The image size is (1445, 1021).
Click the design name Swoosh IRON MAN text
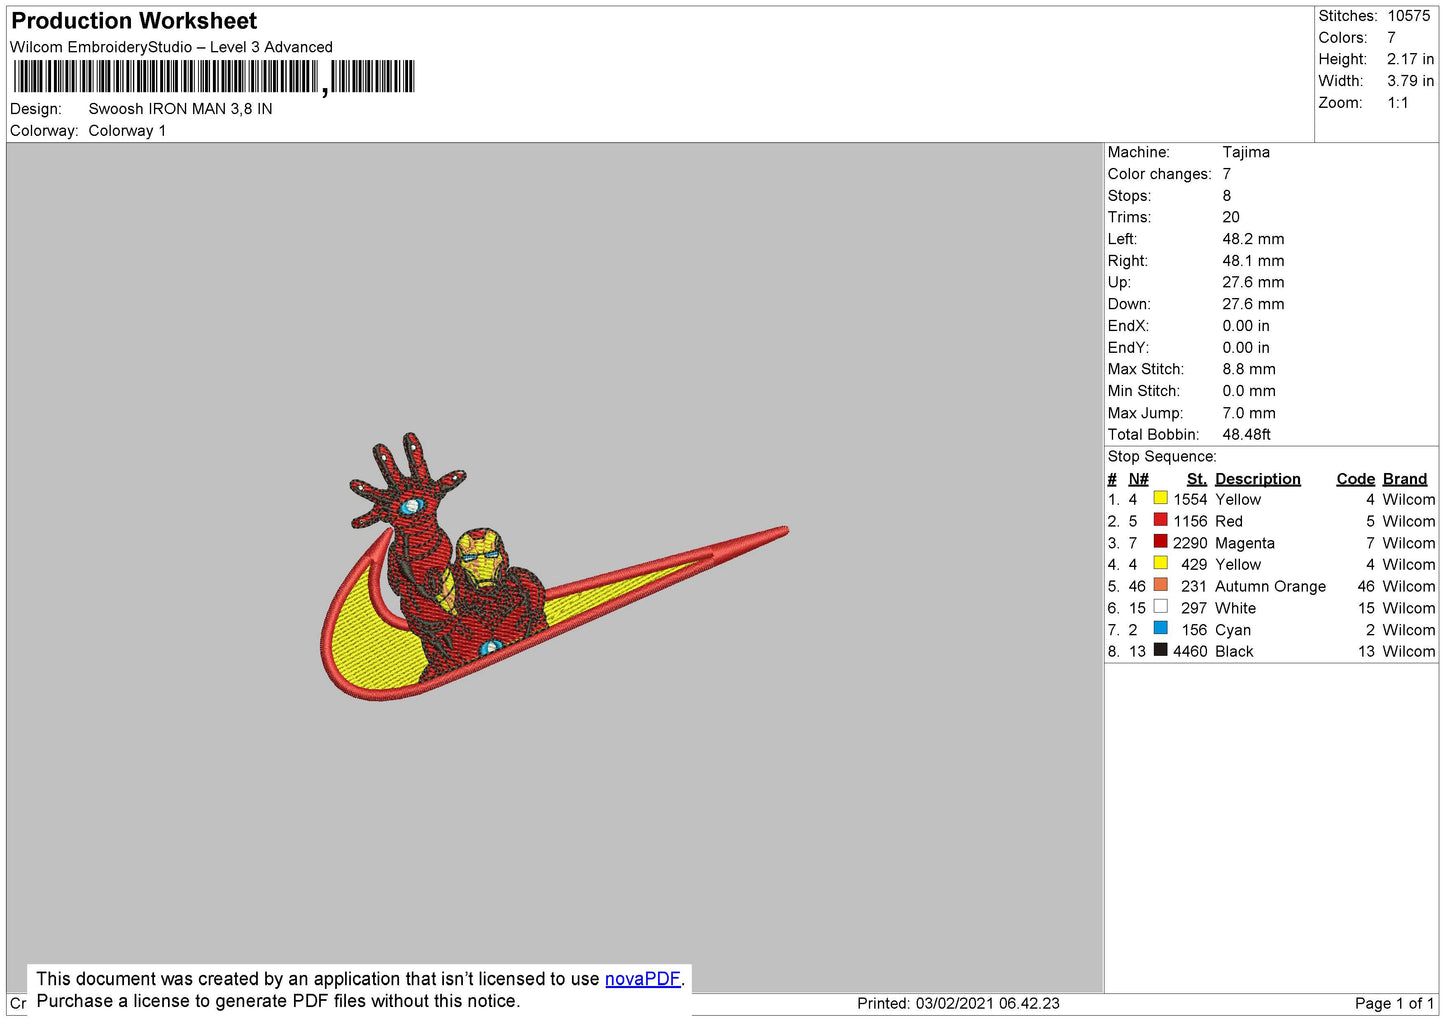point(180,109)
